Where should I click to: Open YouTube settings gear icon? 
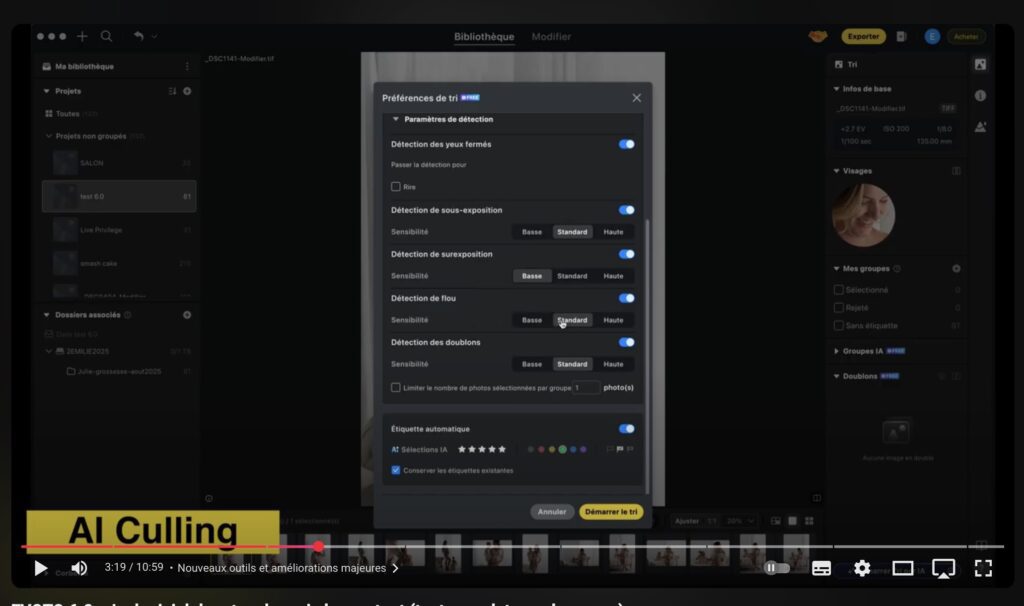coord(861,568)
